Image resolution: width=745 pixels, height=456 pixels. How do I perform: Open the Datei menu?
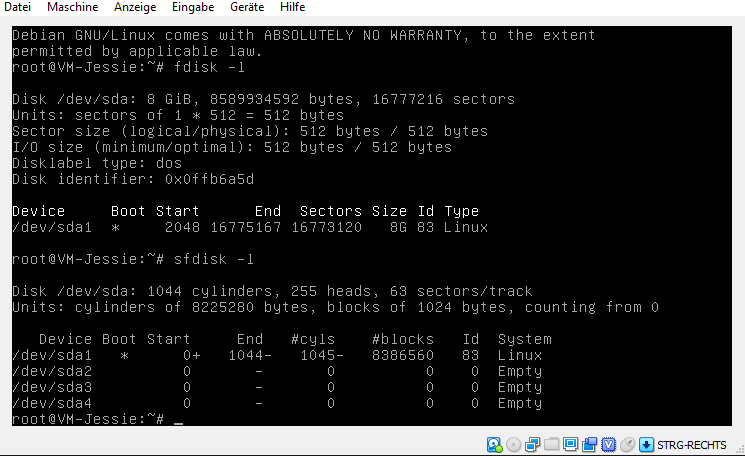18,7
